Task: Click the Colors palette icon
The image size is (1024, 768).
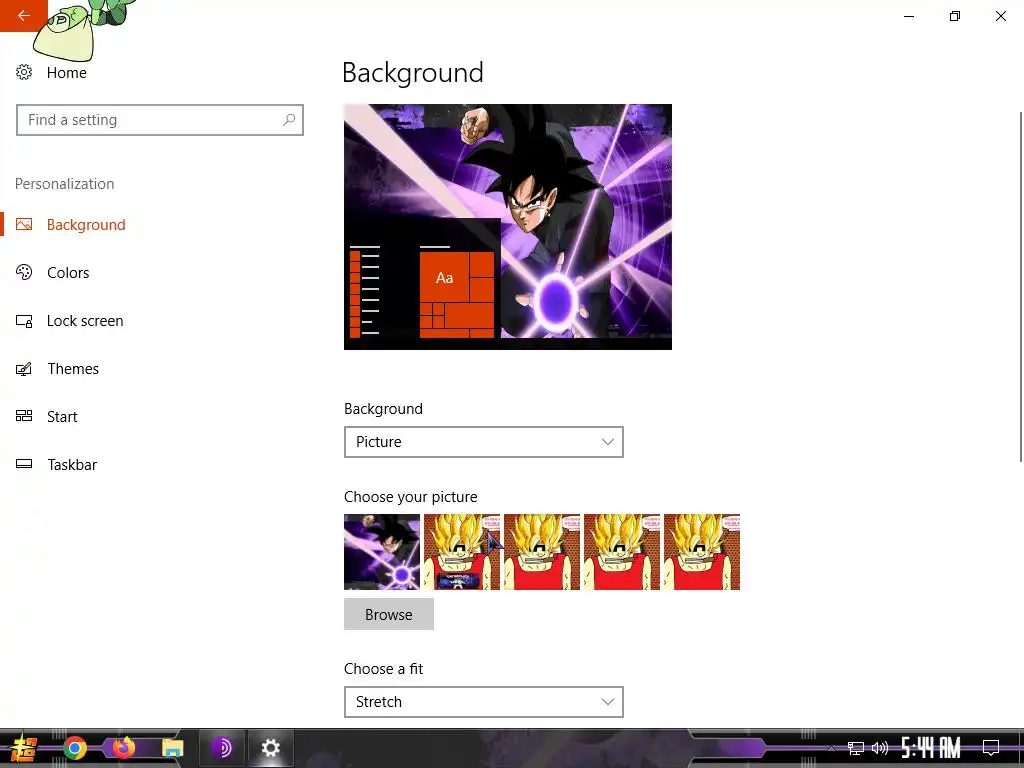Action: pyautogui.click(x=24, y=272)
